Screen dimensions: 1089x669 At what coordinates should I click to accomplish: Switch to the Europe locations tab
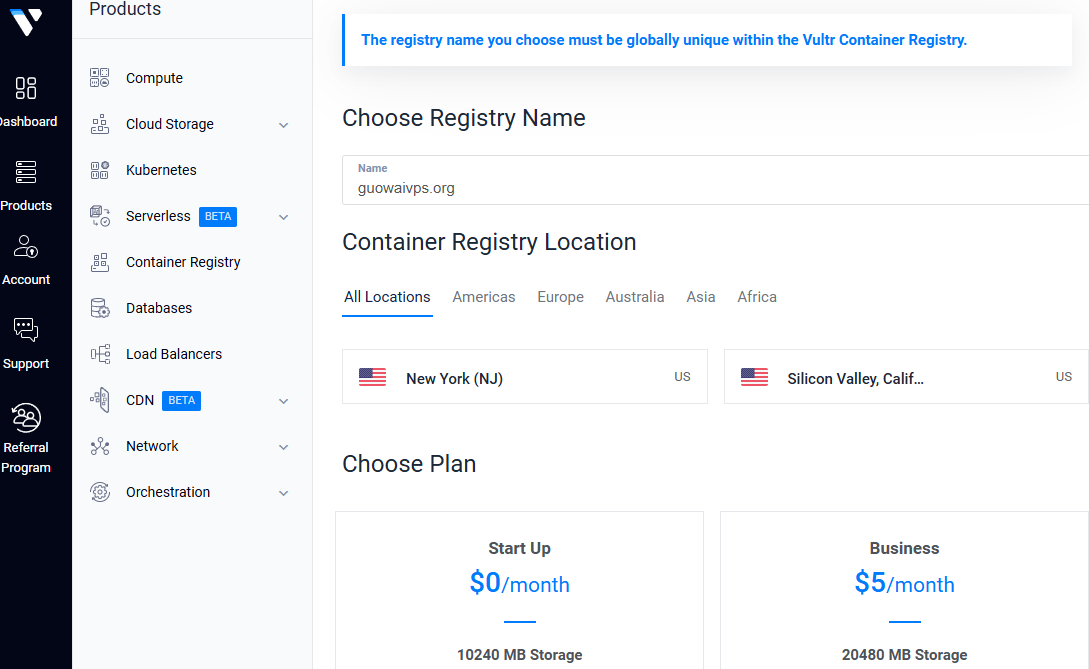click(560, 297)
